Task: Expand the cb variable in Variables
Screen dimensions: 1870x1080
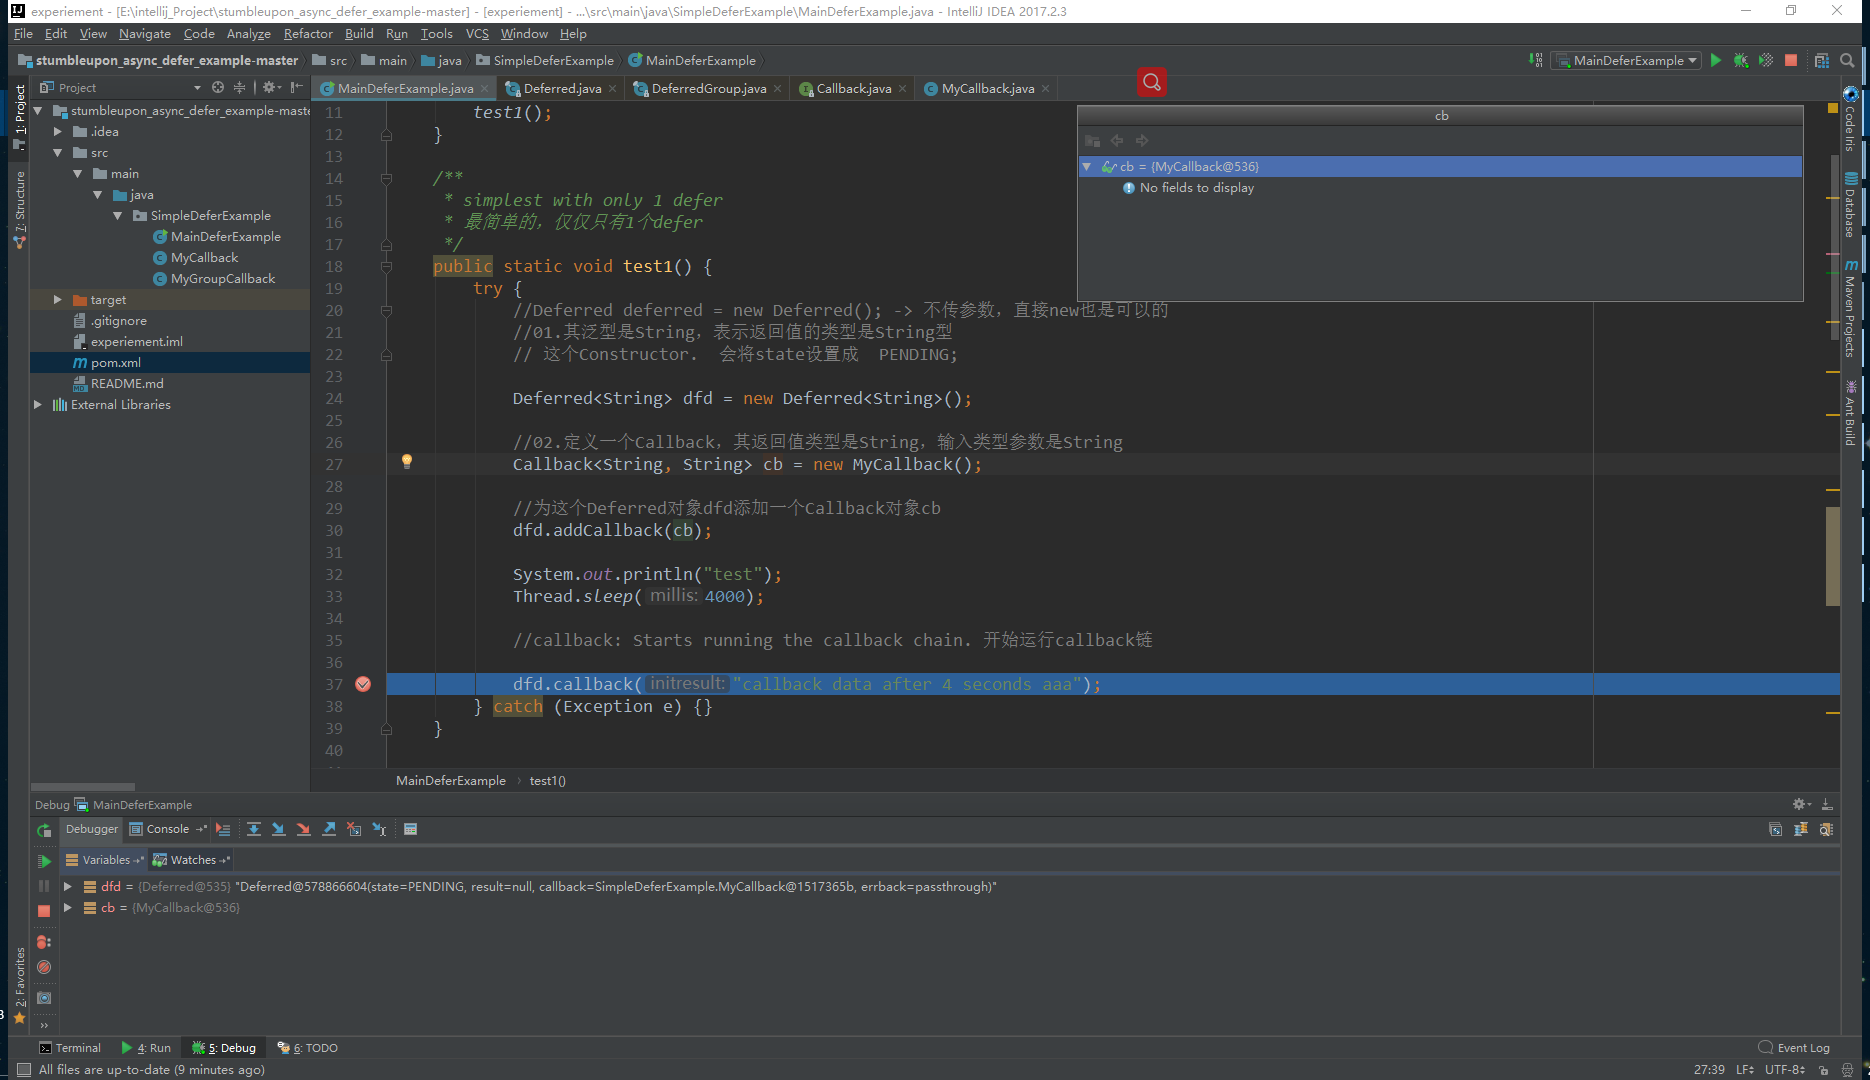Action: (x=68, y=907)
